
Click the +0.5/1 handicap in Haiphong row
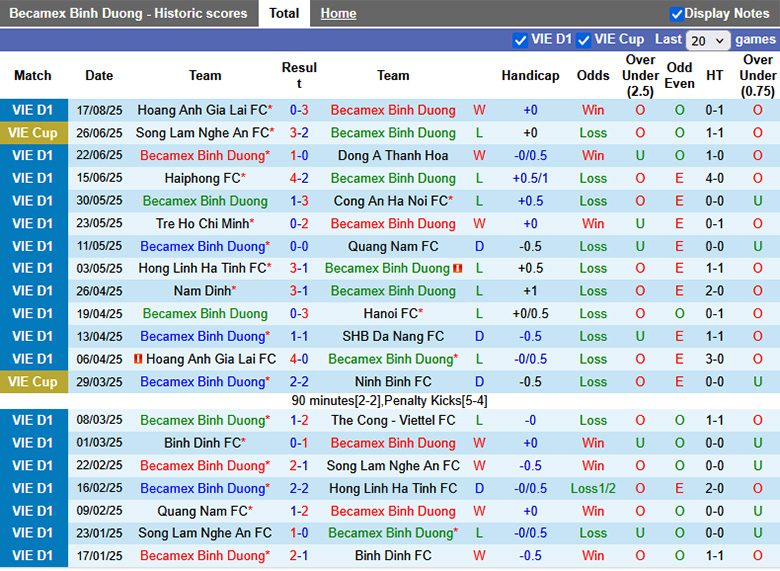pyautogui.click(x=530, y=178)
